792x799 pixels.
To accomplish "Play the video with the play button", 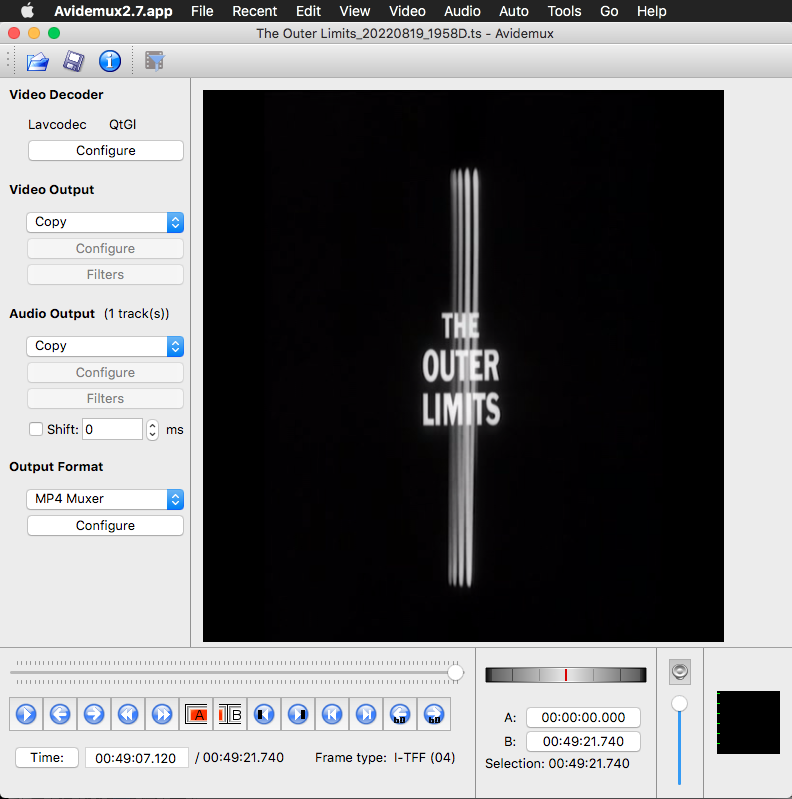I will pos(26,714).
